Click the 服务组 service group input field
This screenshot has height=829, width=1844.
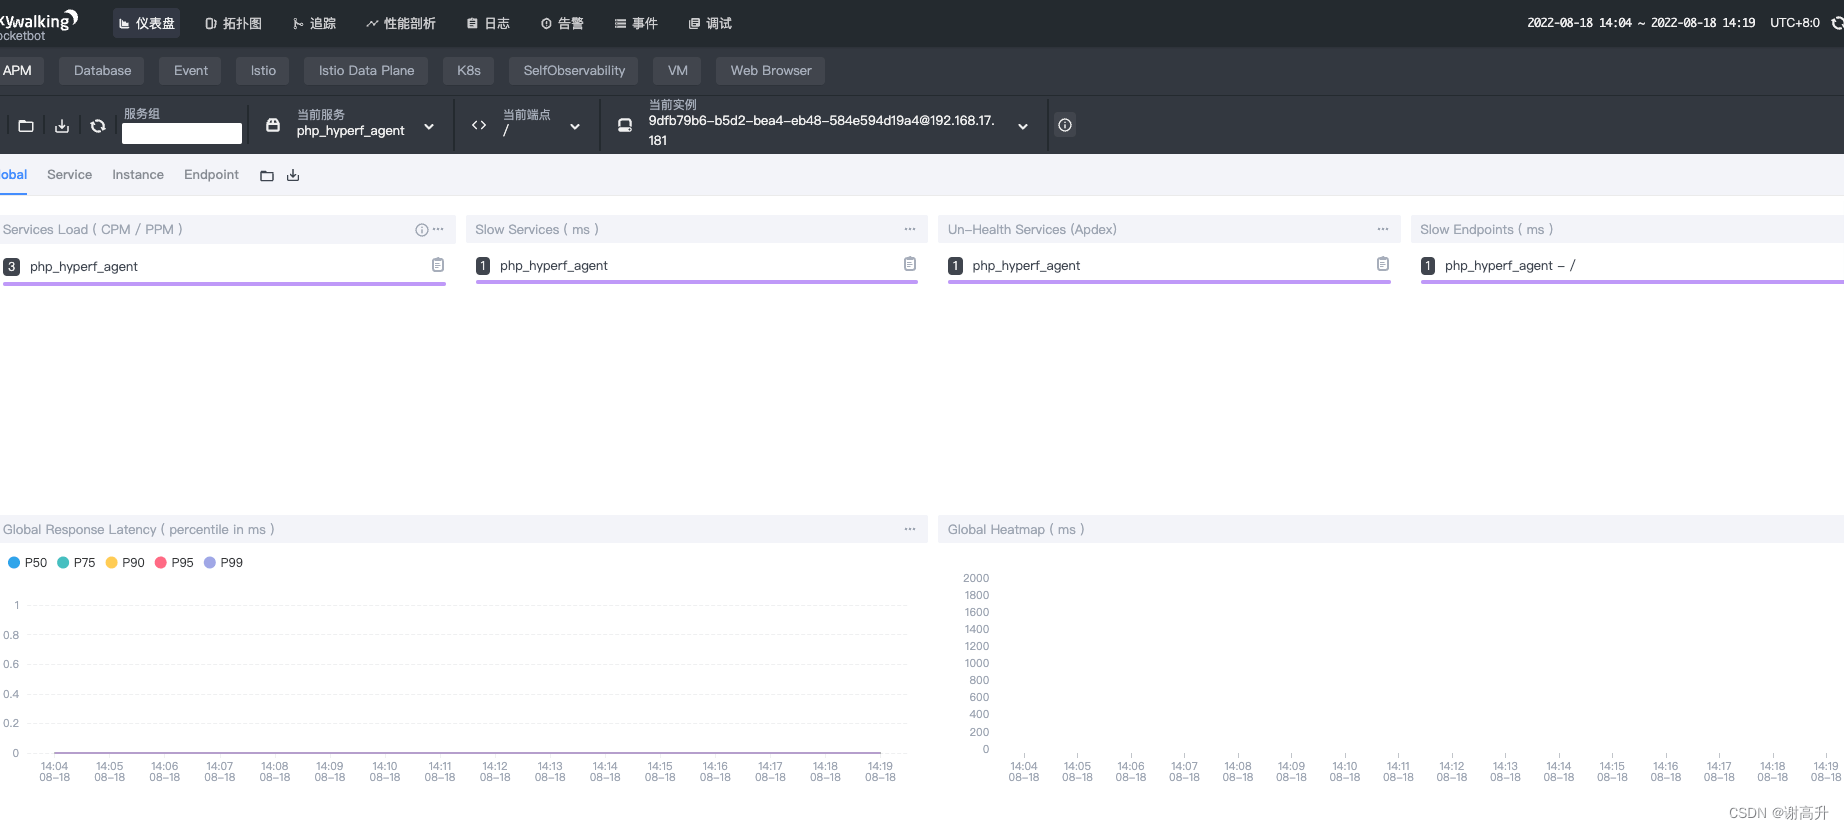(x=182, y=133)
